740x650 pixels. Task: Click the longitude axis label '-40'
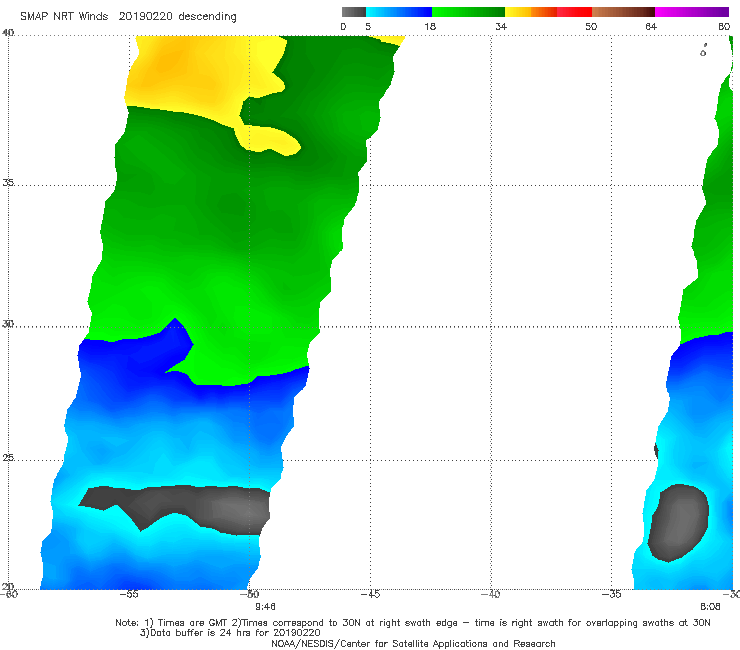[491, 594]
